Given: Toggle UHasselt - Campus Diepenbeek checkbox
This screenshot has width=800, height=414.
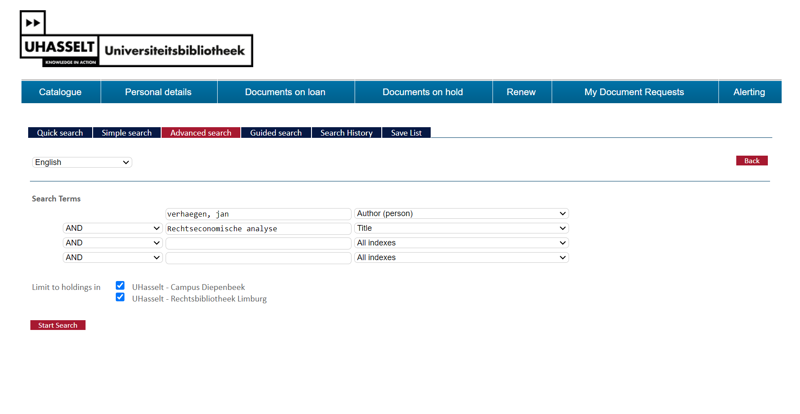Looking at the screenshot, I should point(120,286).
